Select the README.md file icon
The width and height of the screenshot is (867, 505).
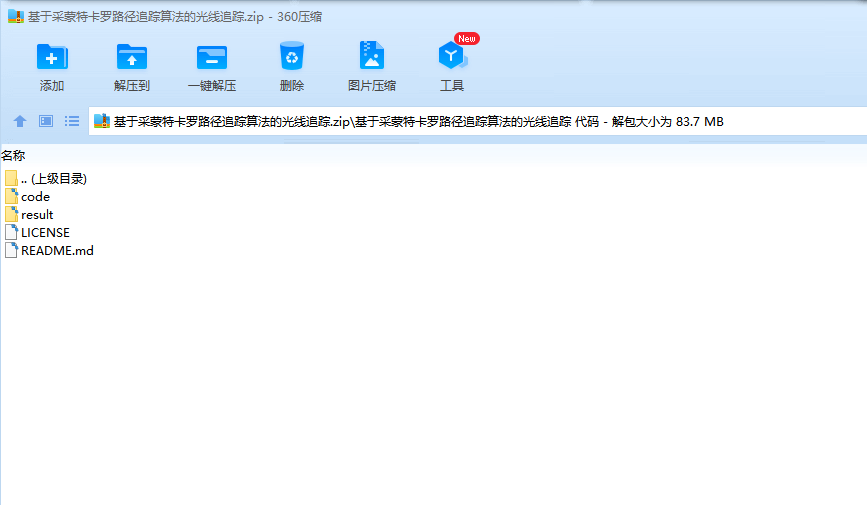(x=11, y=250)
